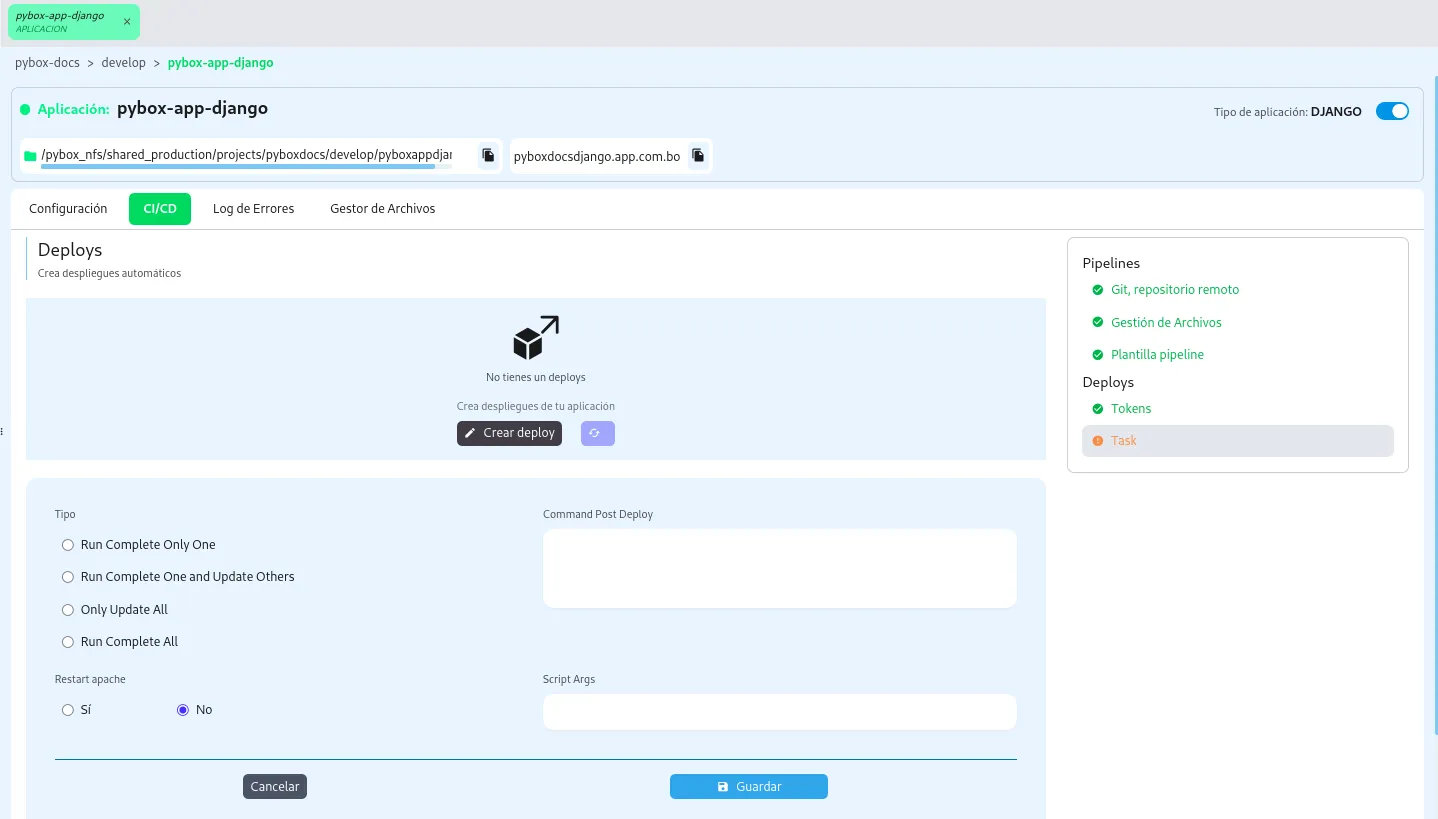Viewport: 1438px width, 819px height.
Task: Navigate to pybox-docs breadcrumb
Action: point(47,62)
